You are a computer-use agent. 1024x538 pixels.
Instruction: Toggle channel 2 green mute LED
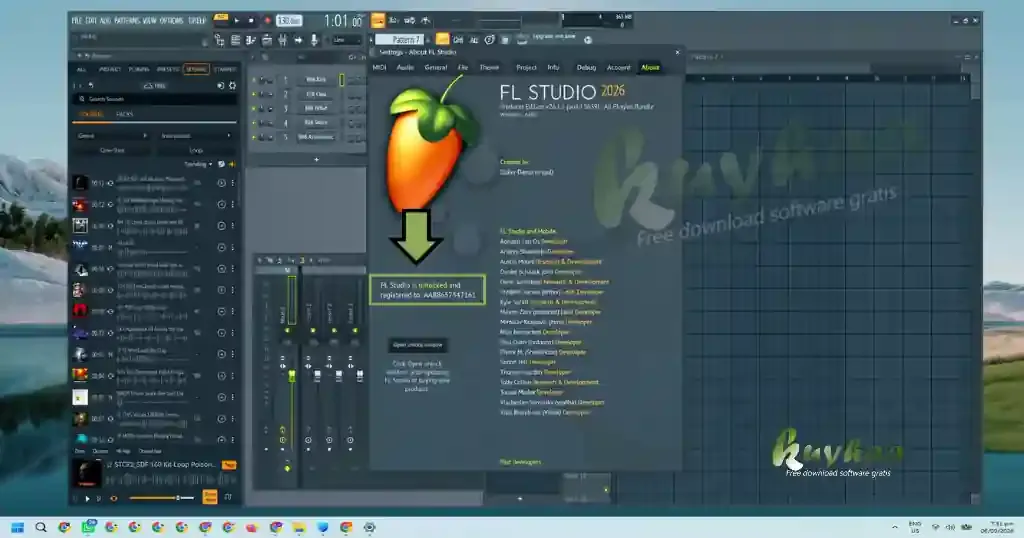254,94
